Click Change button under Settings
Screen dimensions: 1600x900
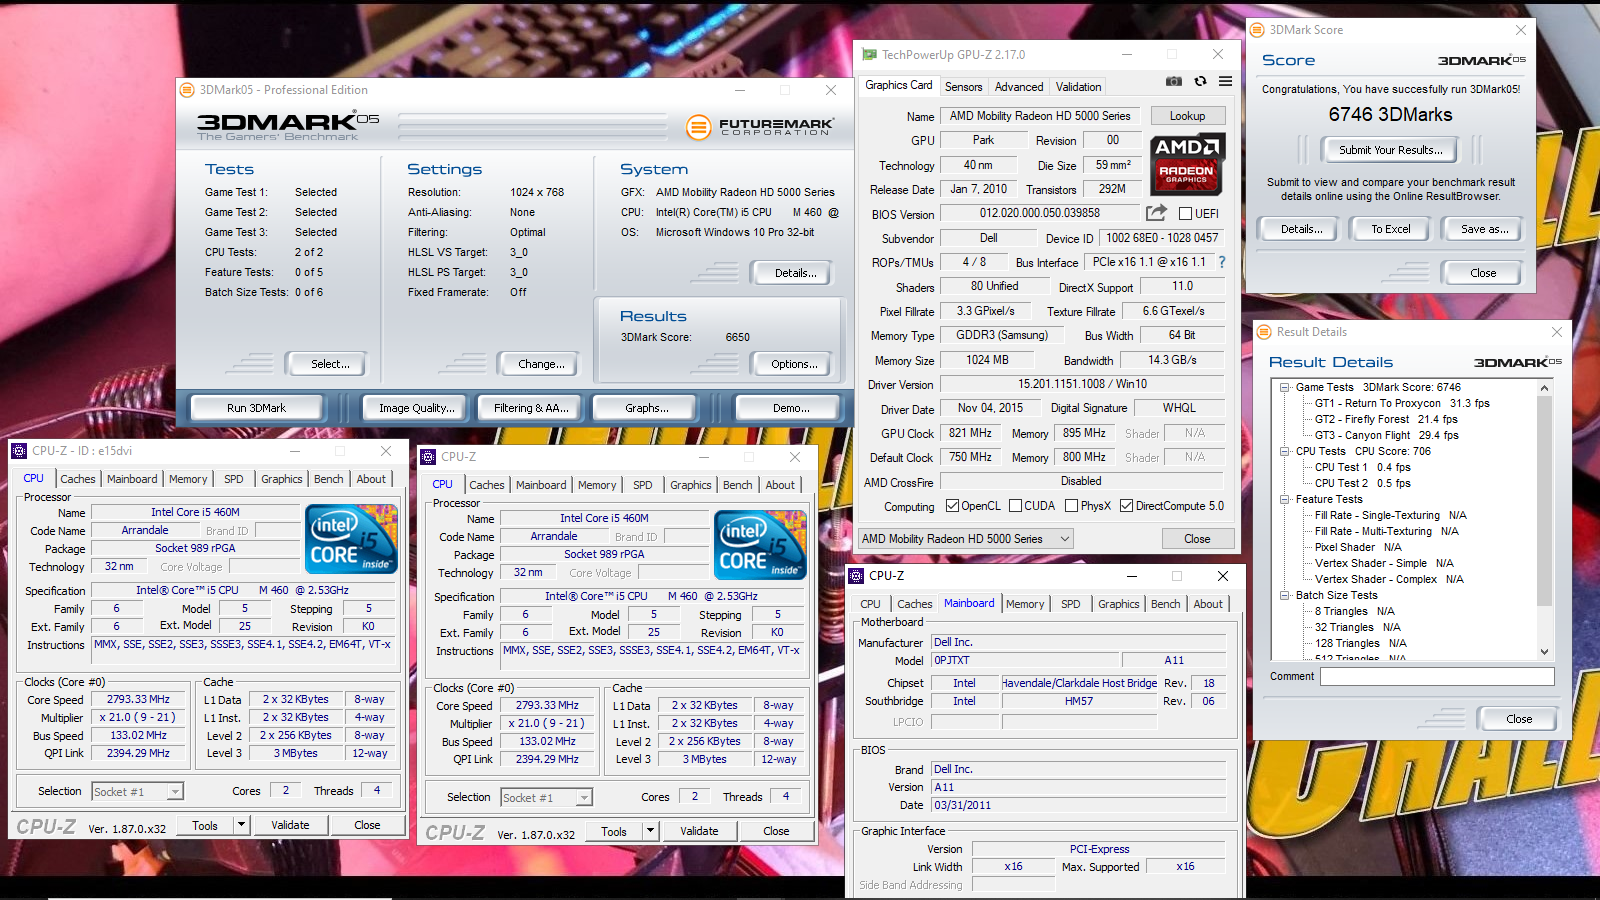(541, 364)
